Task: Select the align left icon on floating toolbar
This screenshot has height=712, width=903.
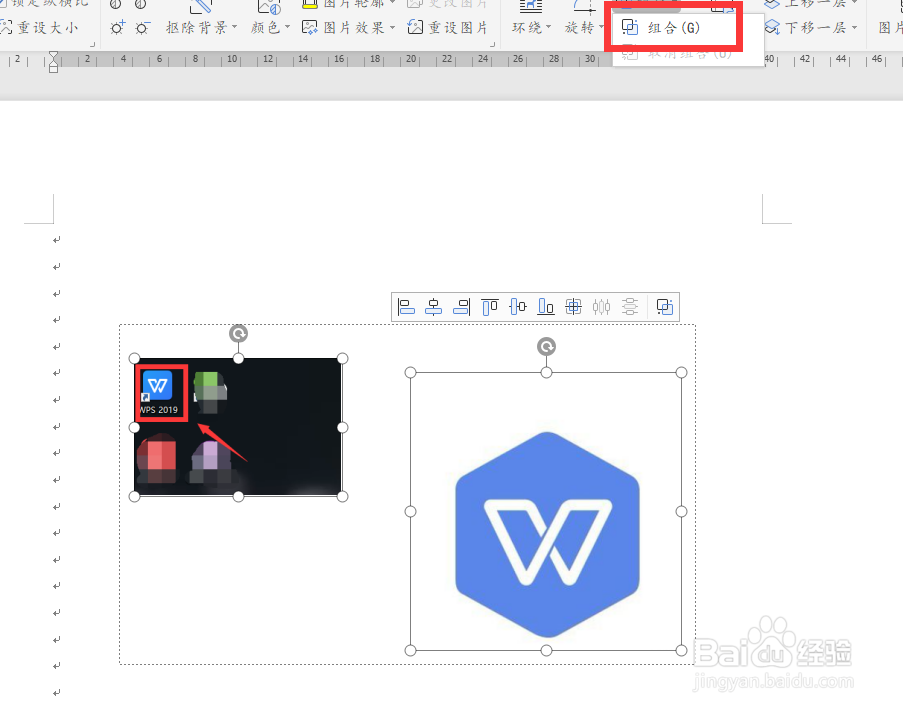Action: (x=406, y=307)
